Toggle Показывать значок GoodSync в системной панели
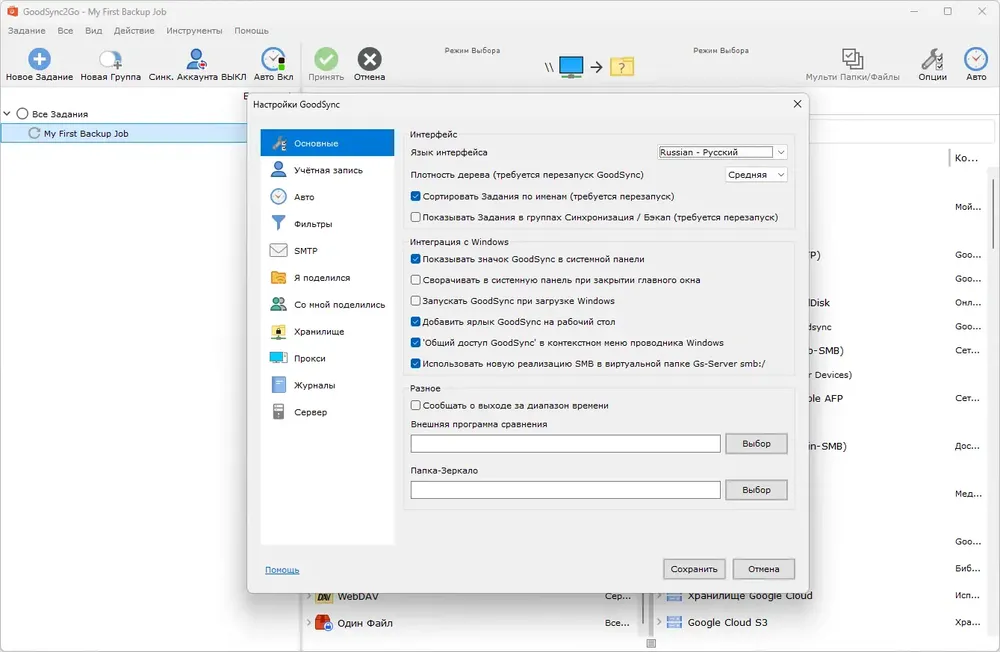 (415, 259)
